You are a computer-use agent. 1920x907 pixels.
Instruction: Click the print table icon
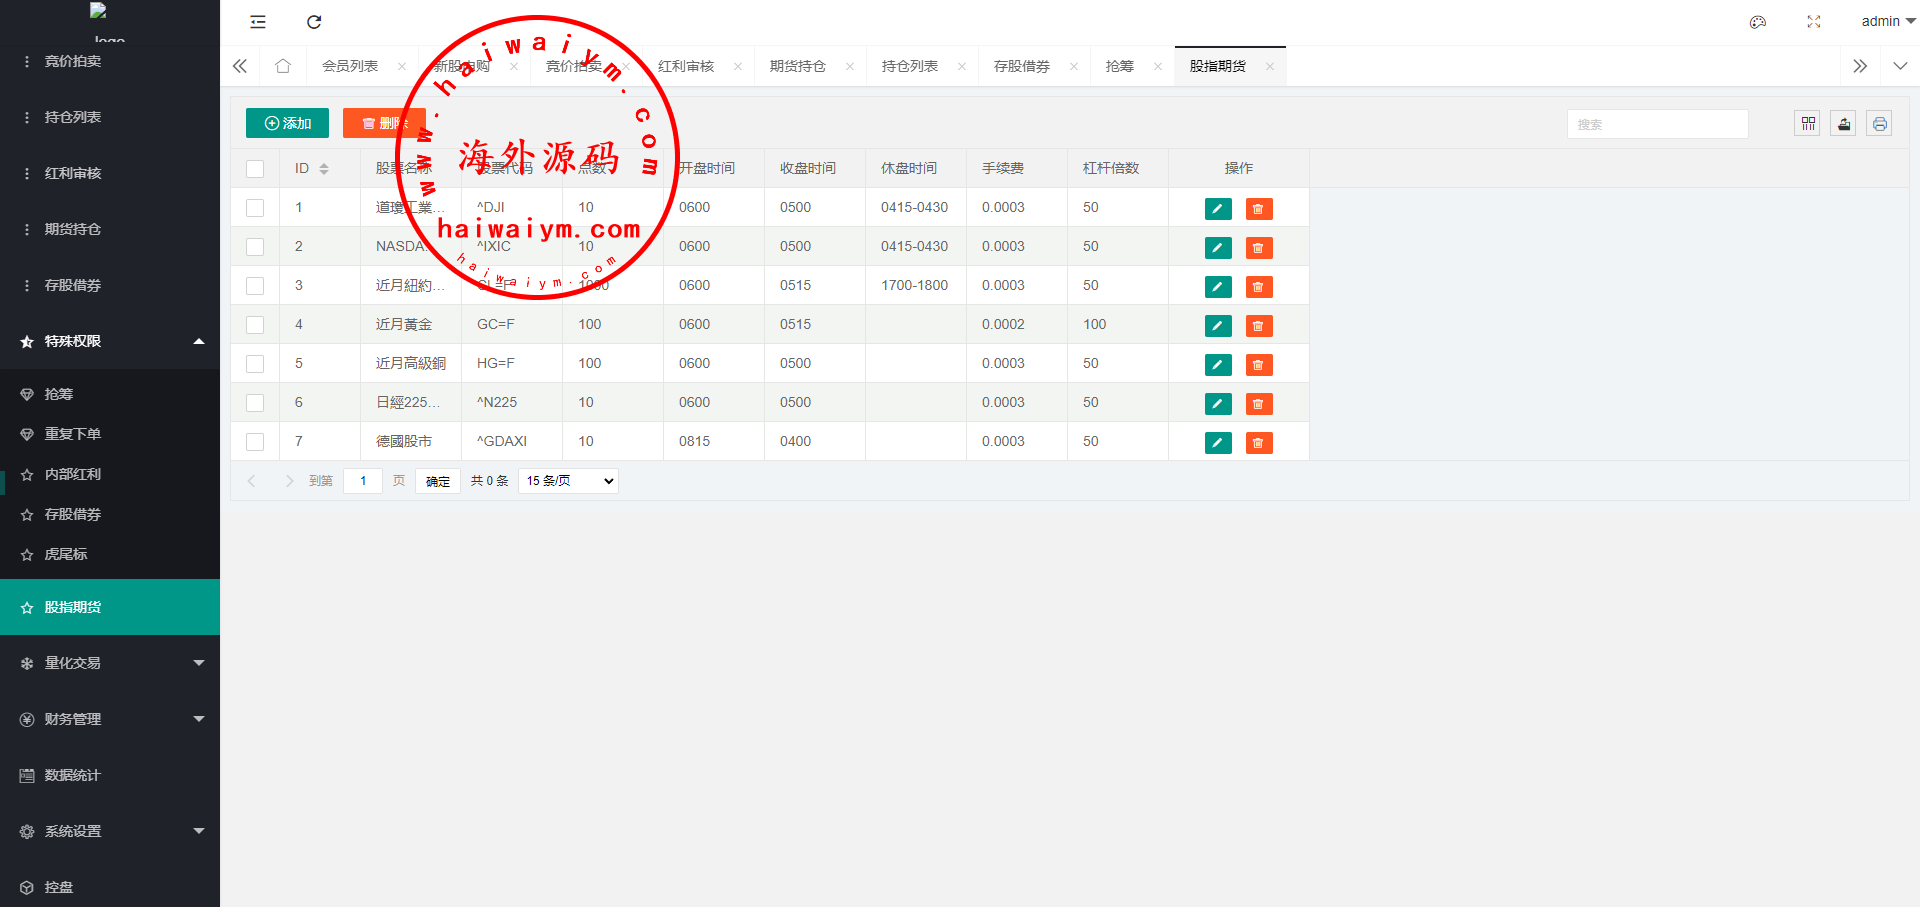pos(1879,124)
